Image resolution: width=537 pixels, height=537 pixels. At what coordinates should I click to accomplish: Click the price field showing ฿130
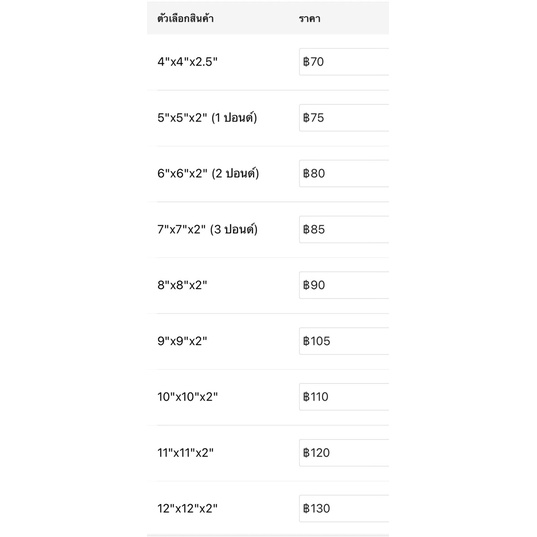[344, 509]
